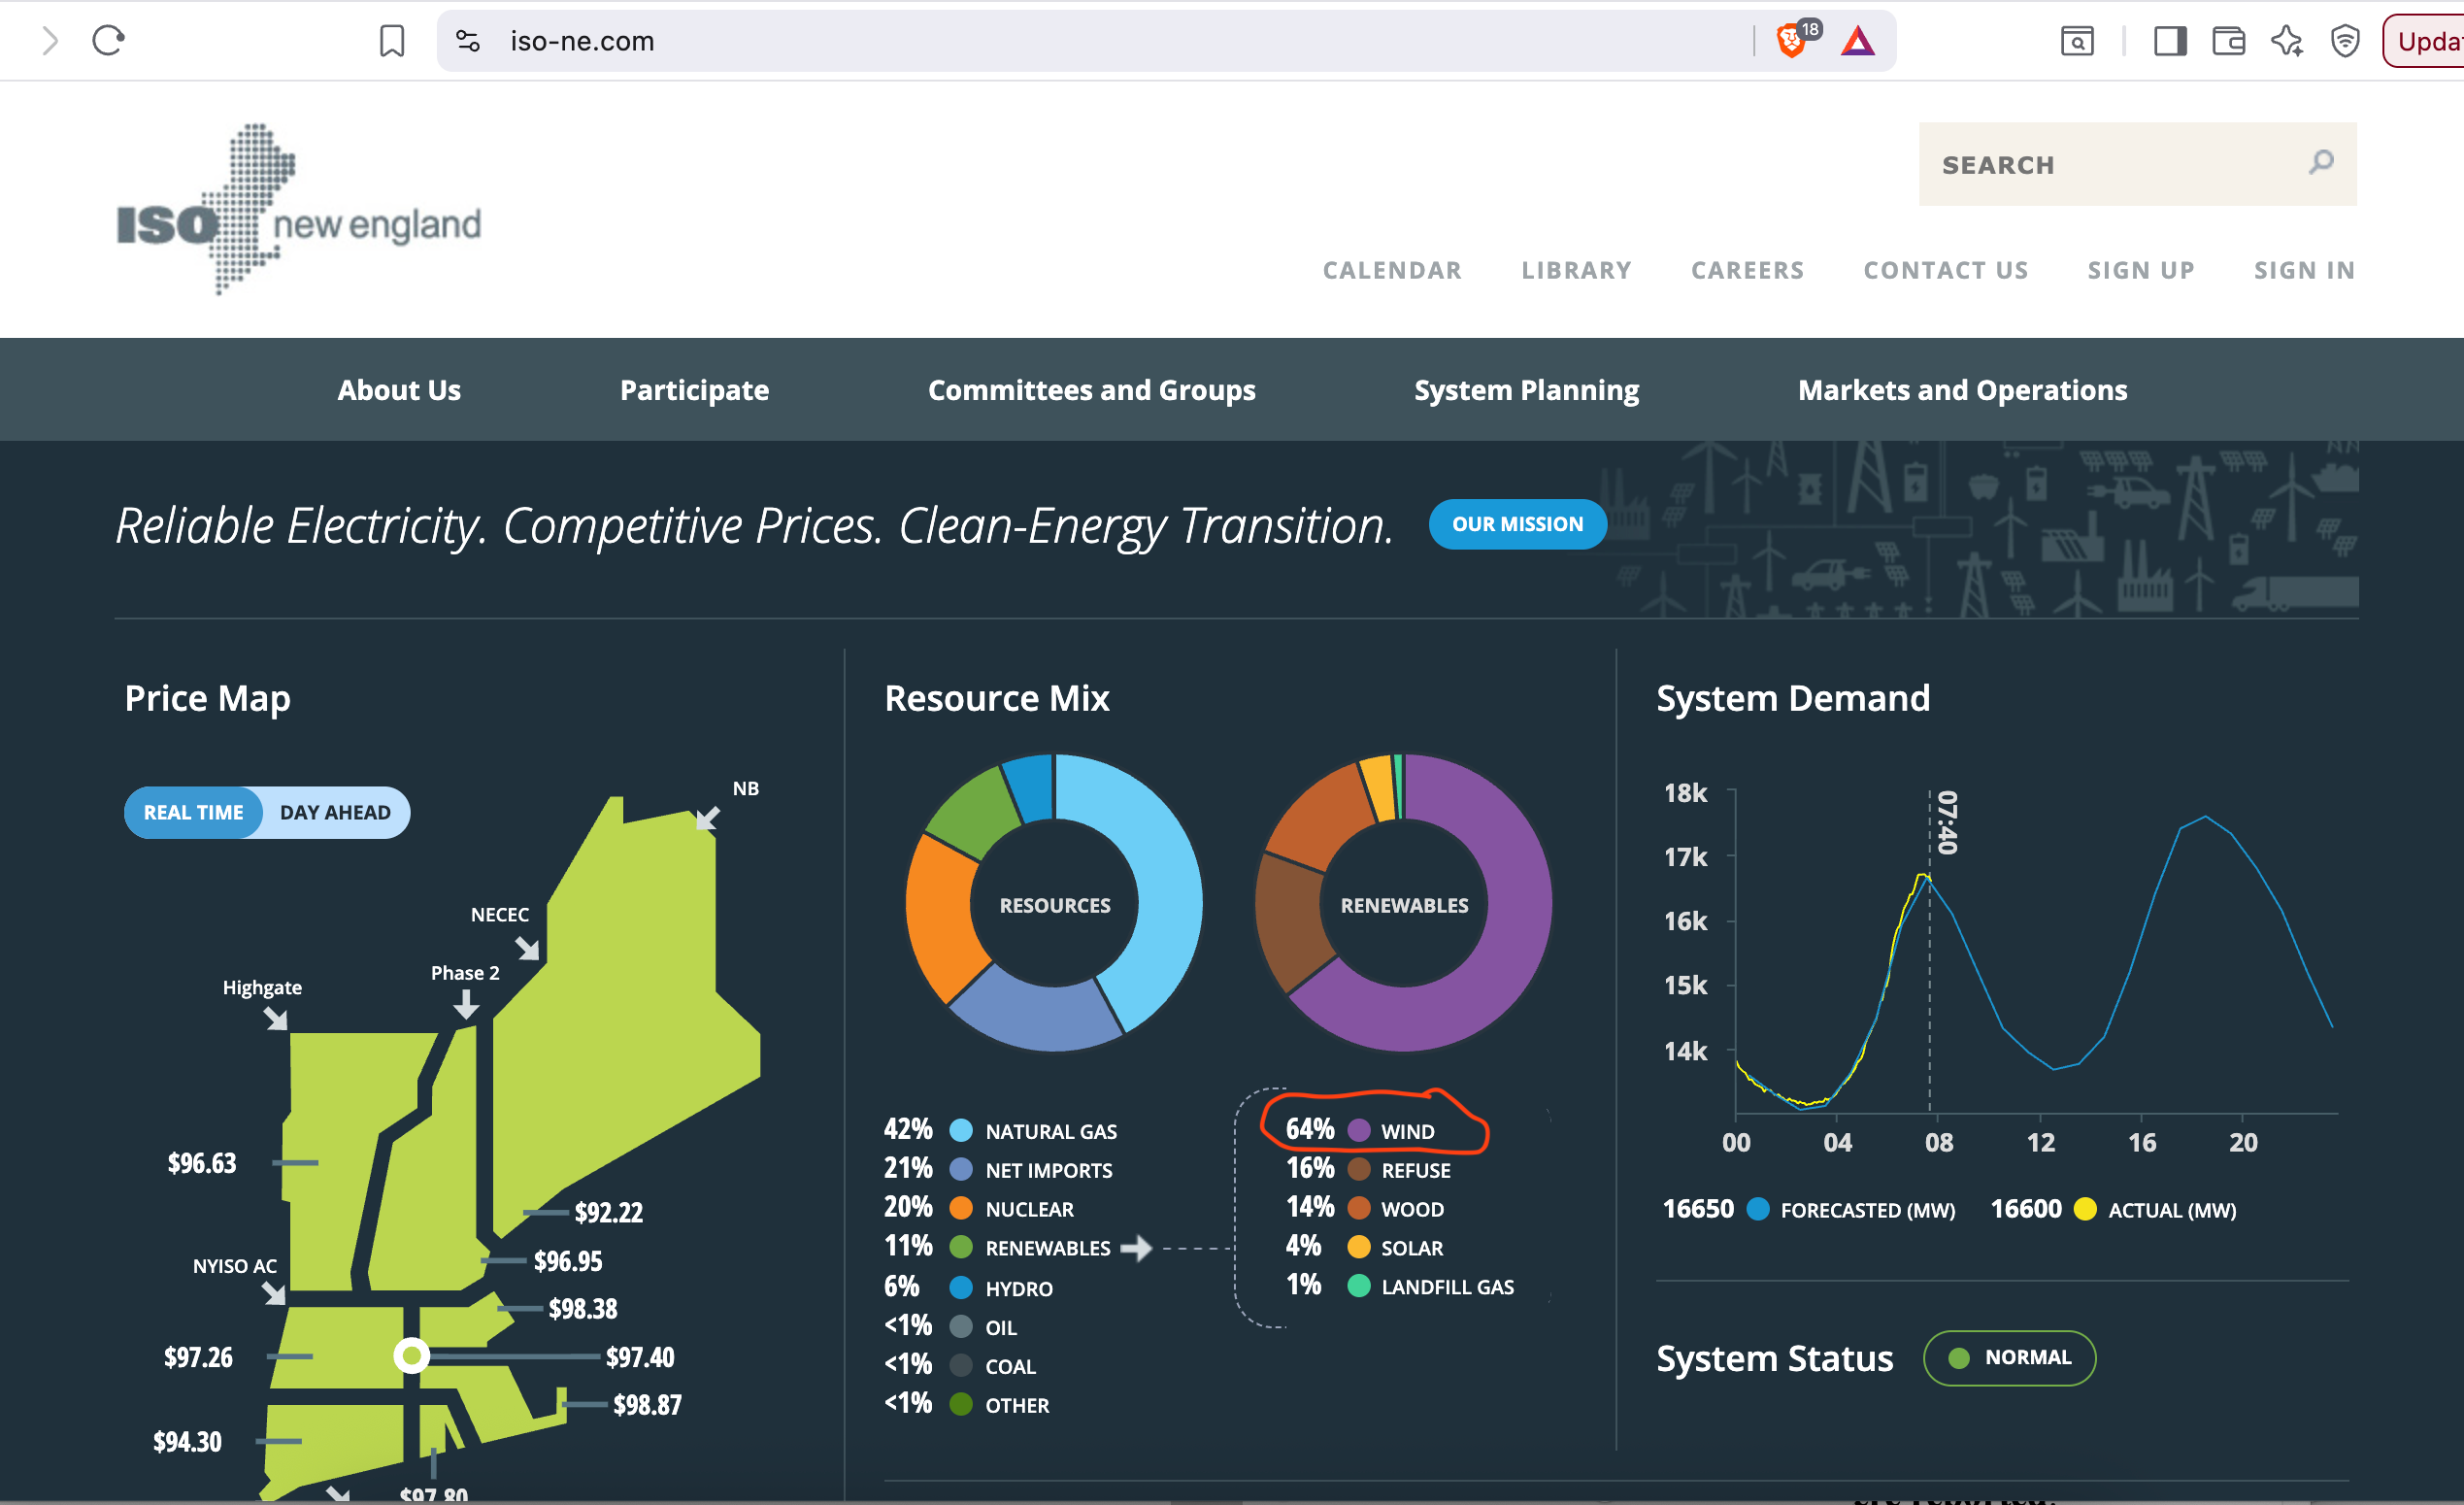Click the Leo AI sparkle icon

(2286, 41)
